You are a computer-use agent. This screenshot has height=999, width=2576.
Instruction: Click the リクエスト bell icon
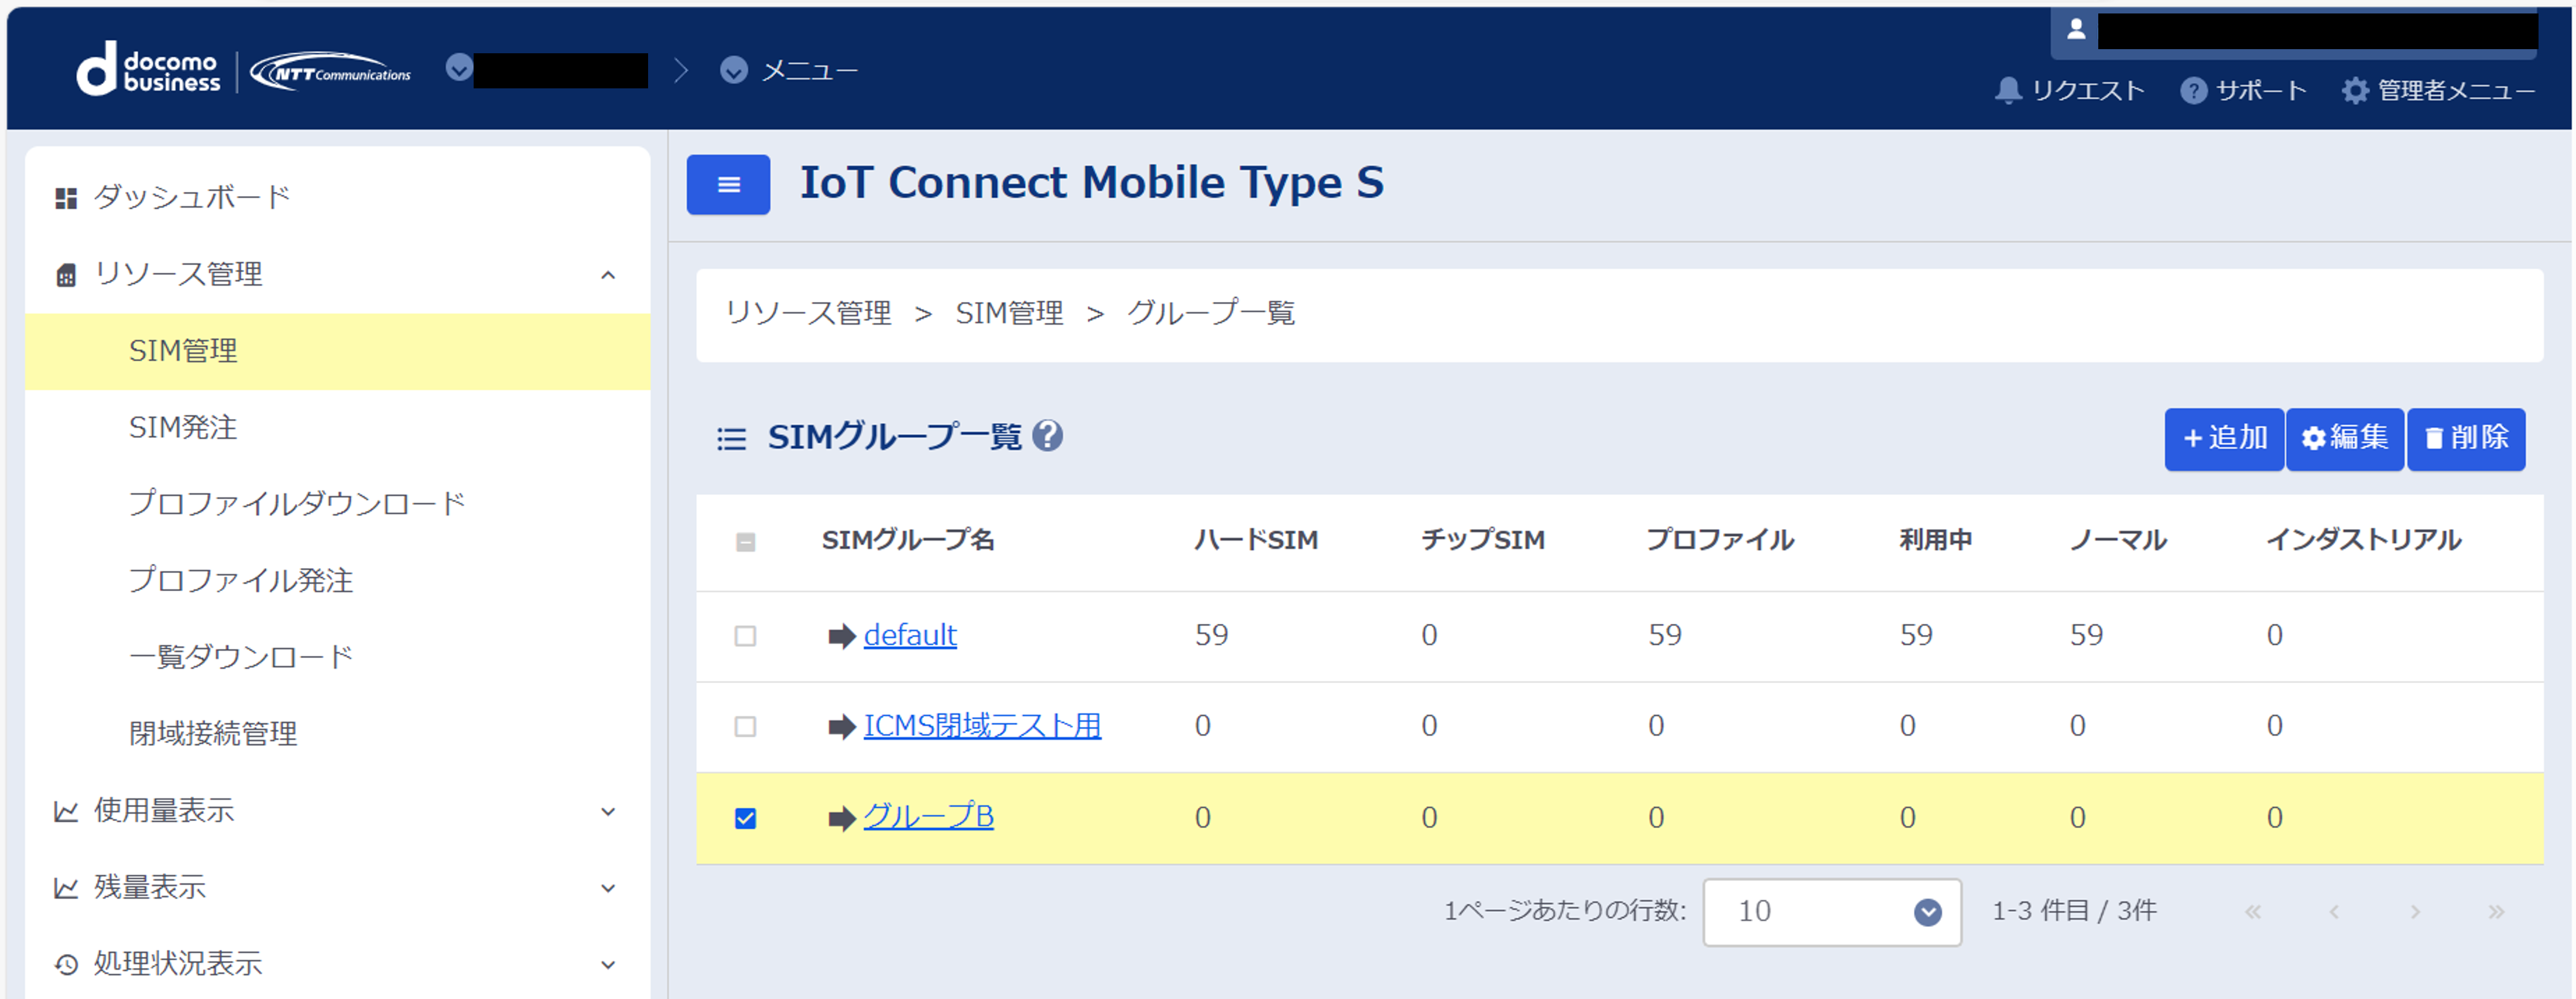tap(2007, 90)
